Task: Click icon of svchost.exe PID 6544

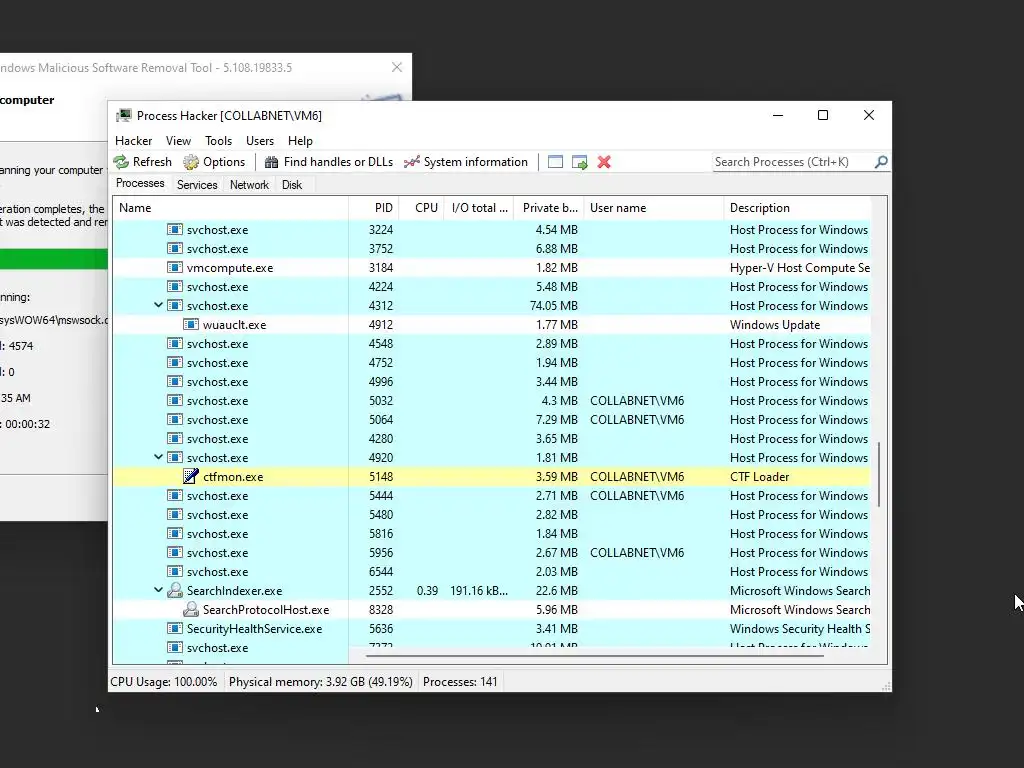Action: [174, 571]
